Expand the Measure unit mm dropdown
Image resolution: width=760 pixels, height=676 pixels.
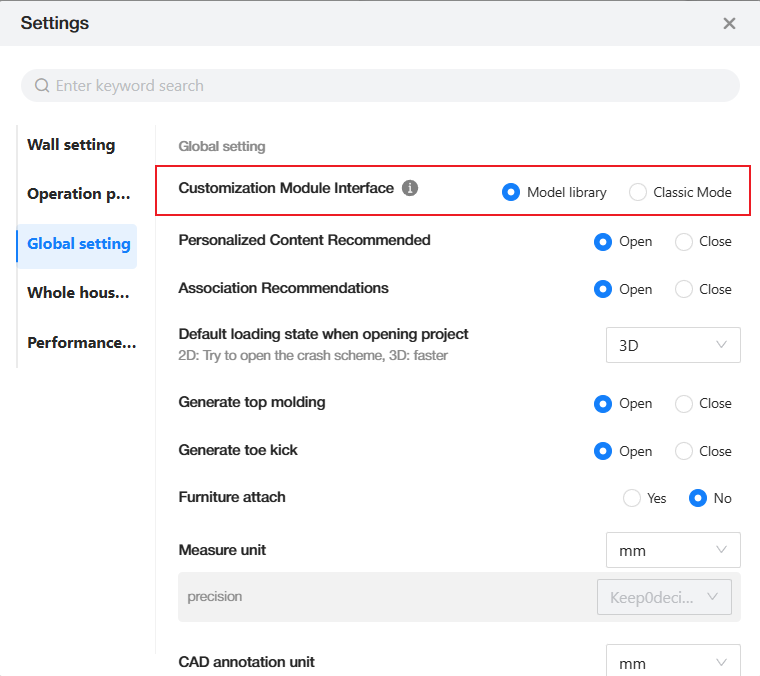(x=673, y=550)
